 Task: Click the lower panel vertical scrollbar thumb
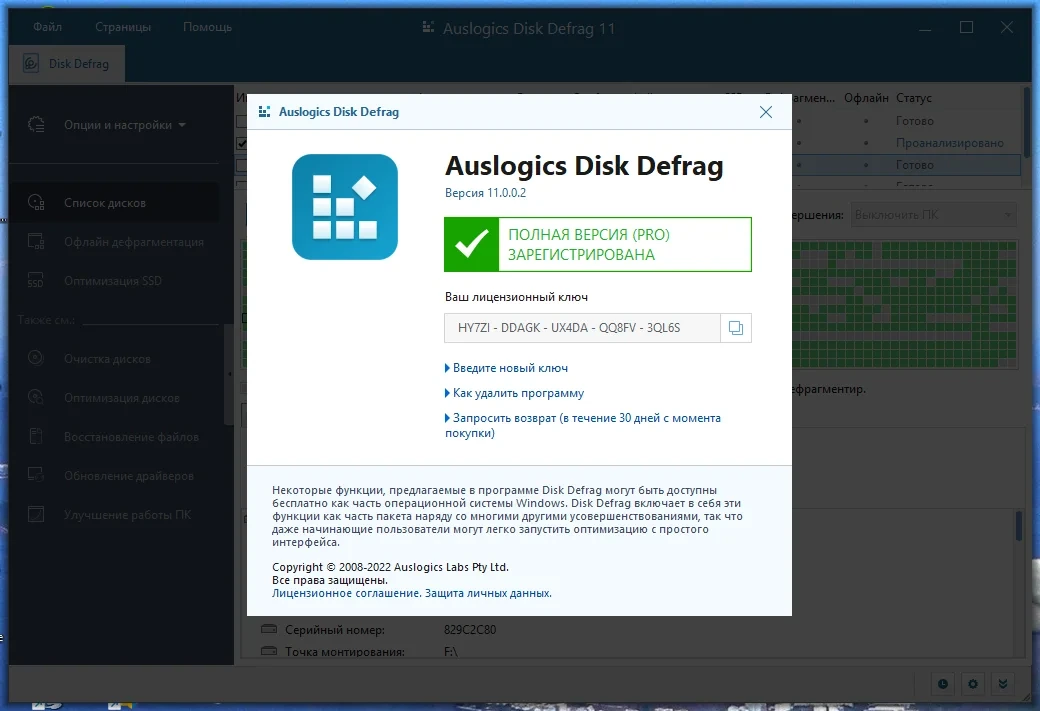click(x=1019, y=527)
